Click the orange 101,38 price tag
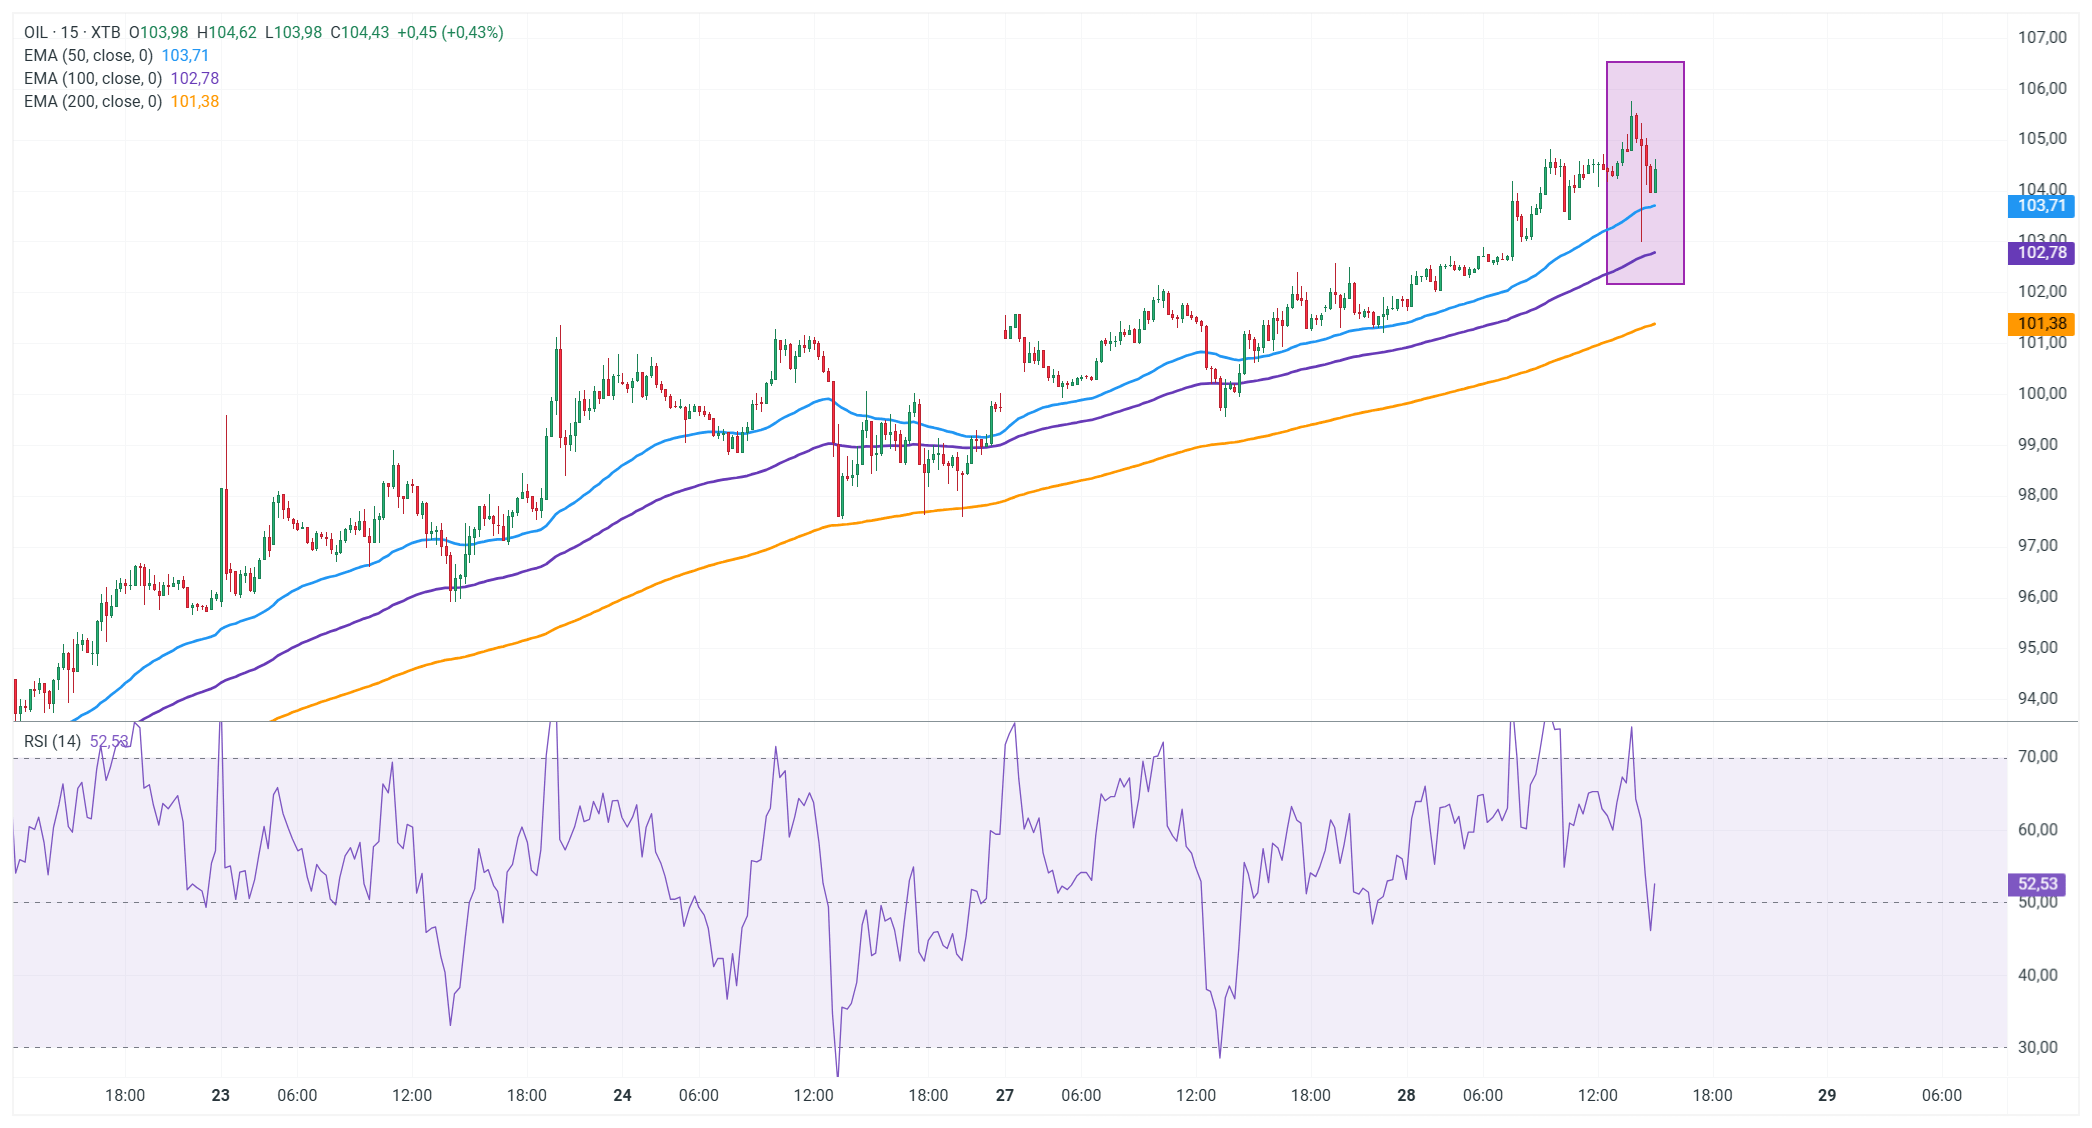2092x1128 pixels. pyautogui.click(x=2041, y=324)
